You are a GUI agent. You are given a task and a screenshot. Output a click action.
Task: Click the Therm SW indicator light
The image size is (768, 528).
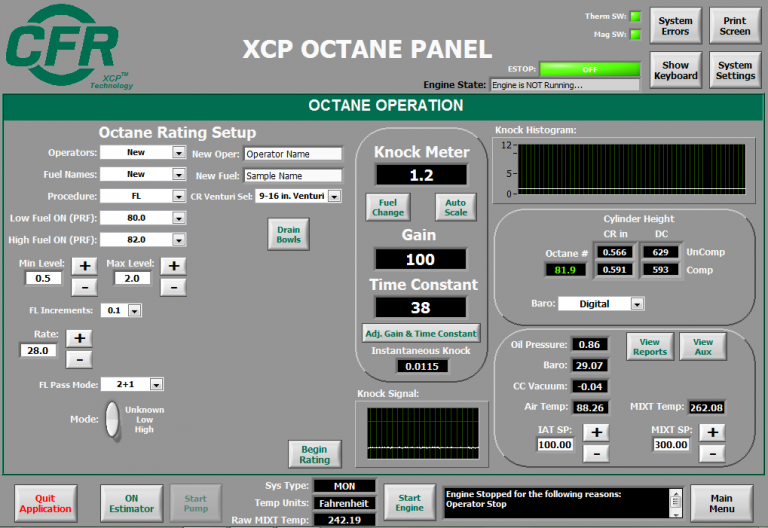click(635, 16)
